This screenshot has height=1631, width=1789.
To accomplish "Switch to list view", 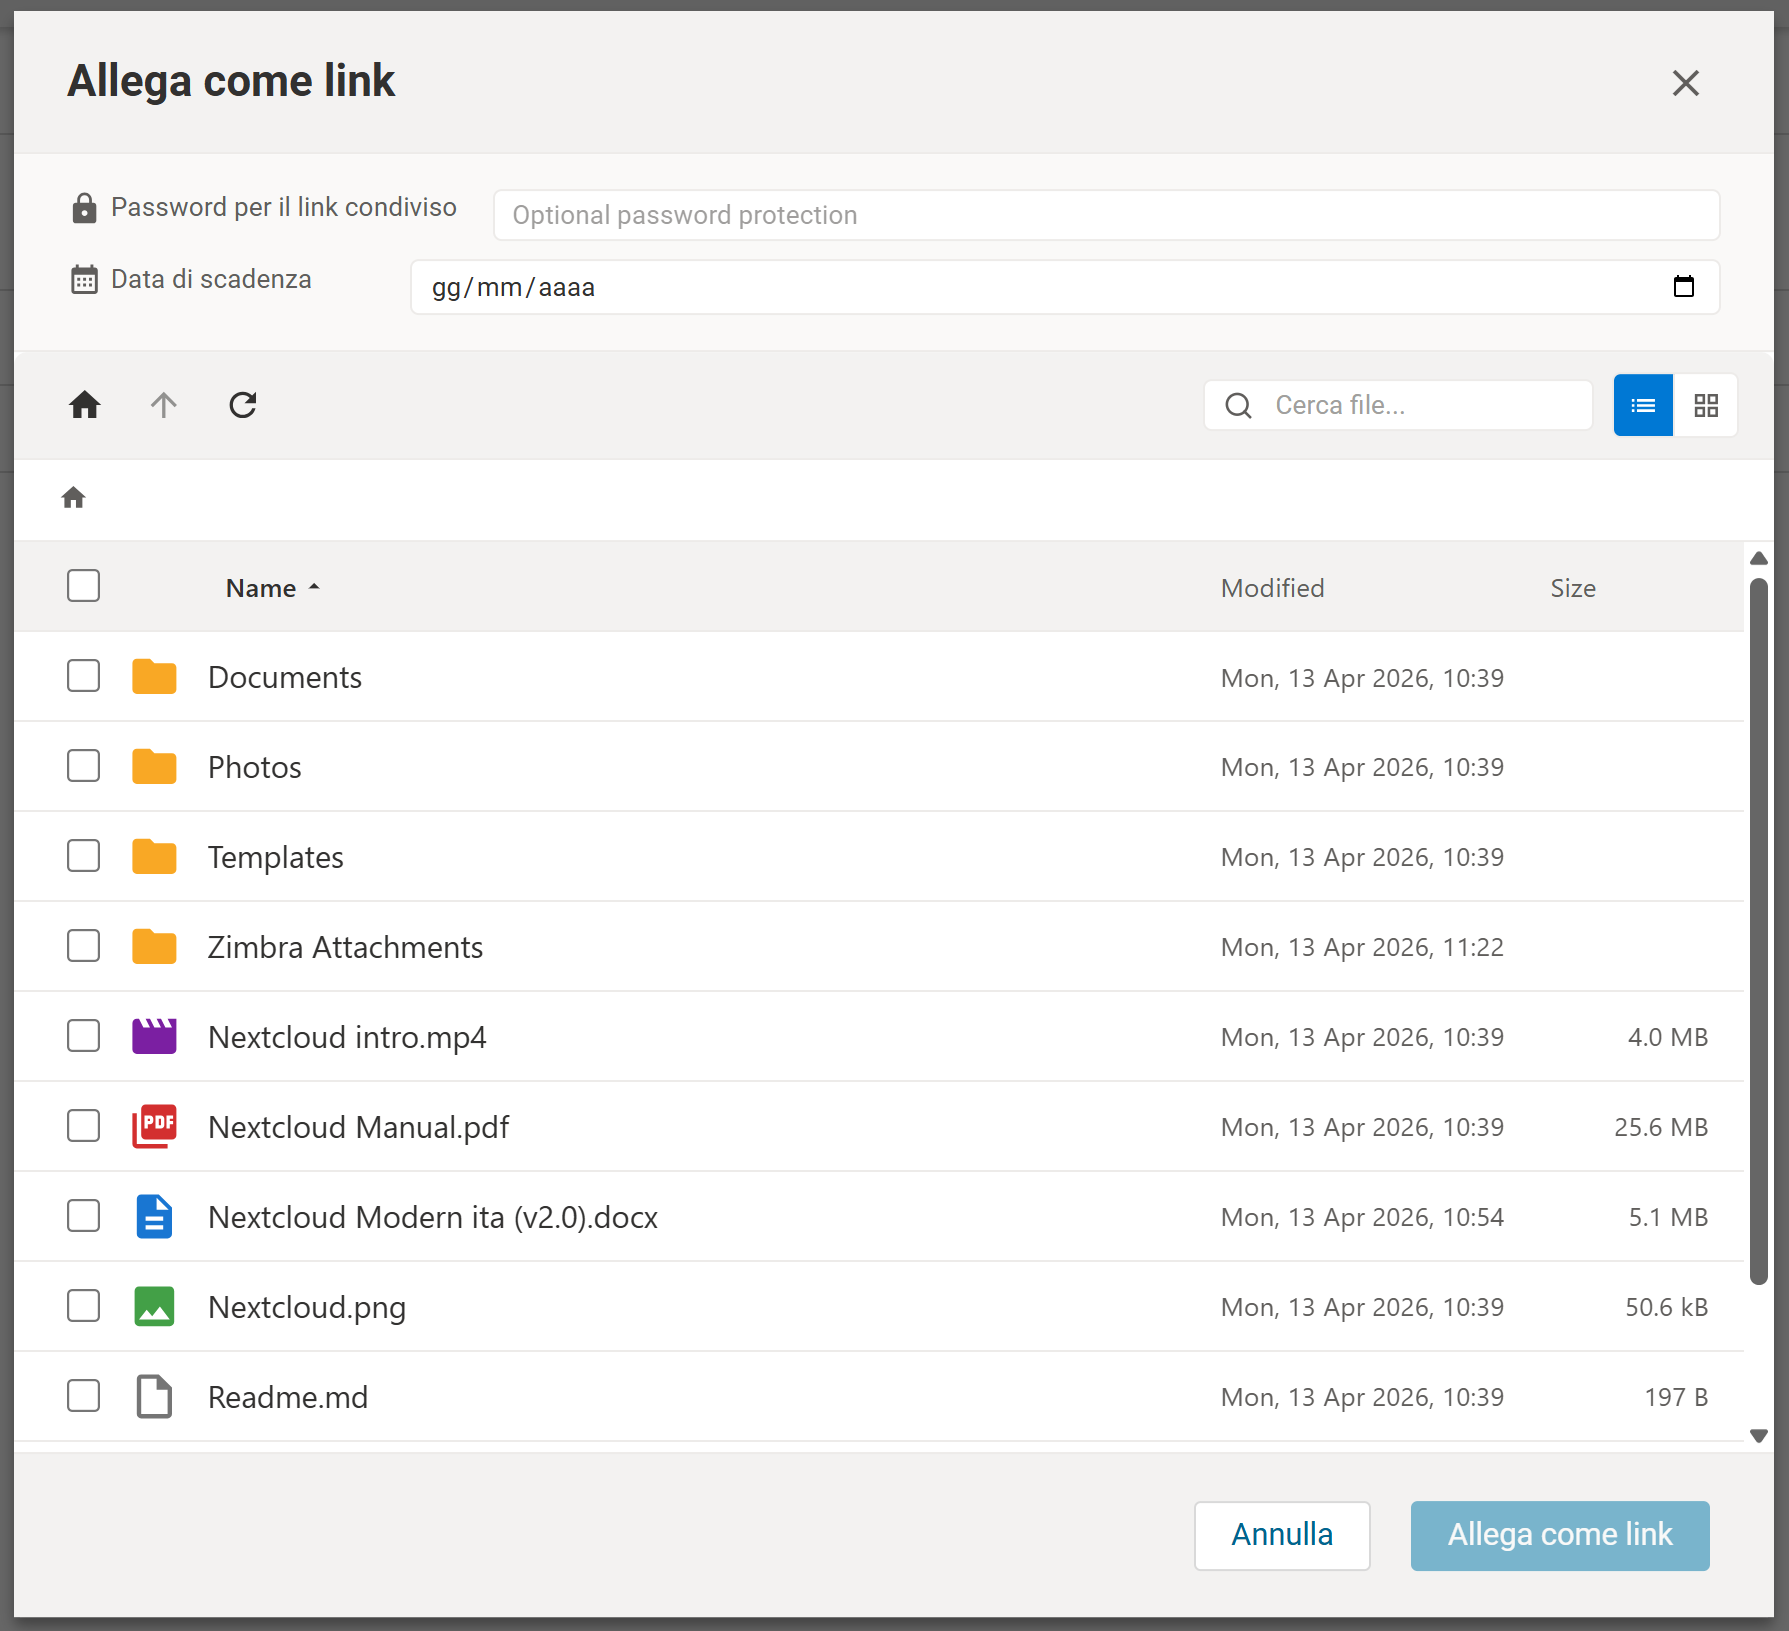I will point(1643,405).
